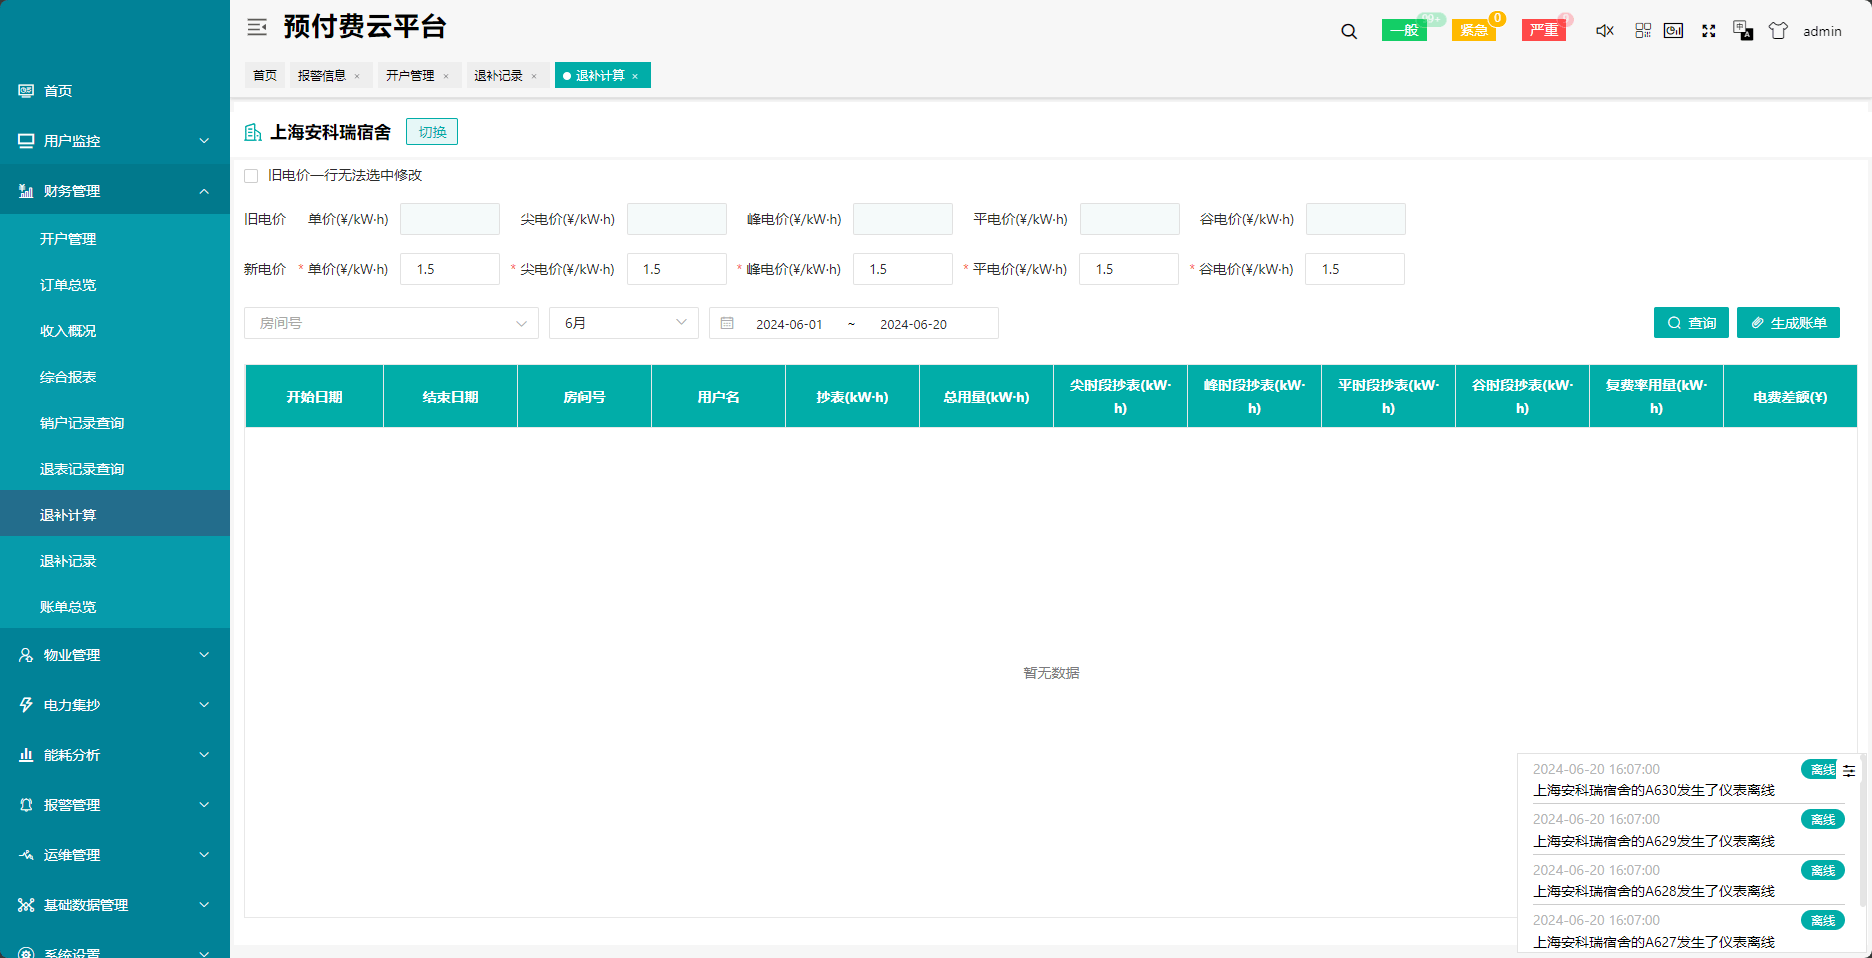Open the search magnifier in the top bar
This screenshot has height=958, width=1872.
tap(1349, 31)
